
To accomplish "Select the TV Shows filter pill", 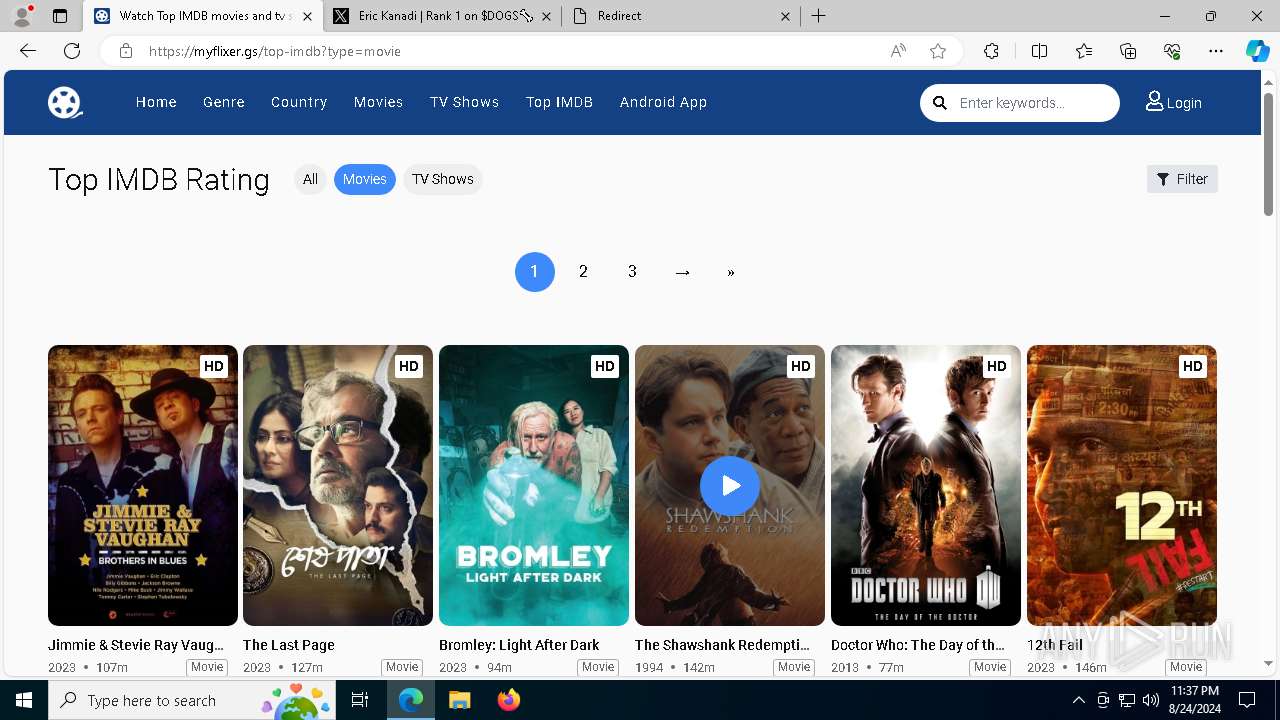I will (x=443, y=179).
